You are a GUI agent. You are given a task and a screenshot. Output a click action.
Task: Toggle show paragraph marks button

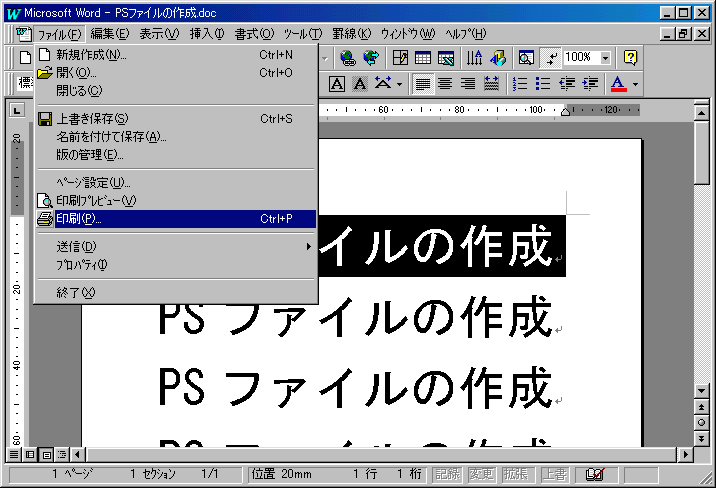551,58
